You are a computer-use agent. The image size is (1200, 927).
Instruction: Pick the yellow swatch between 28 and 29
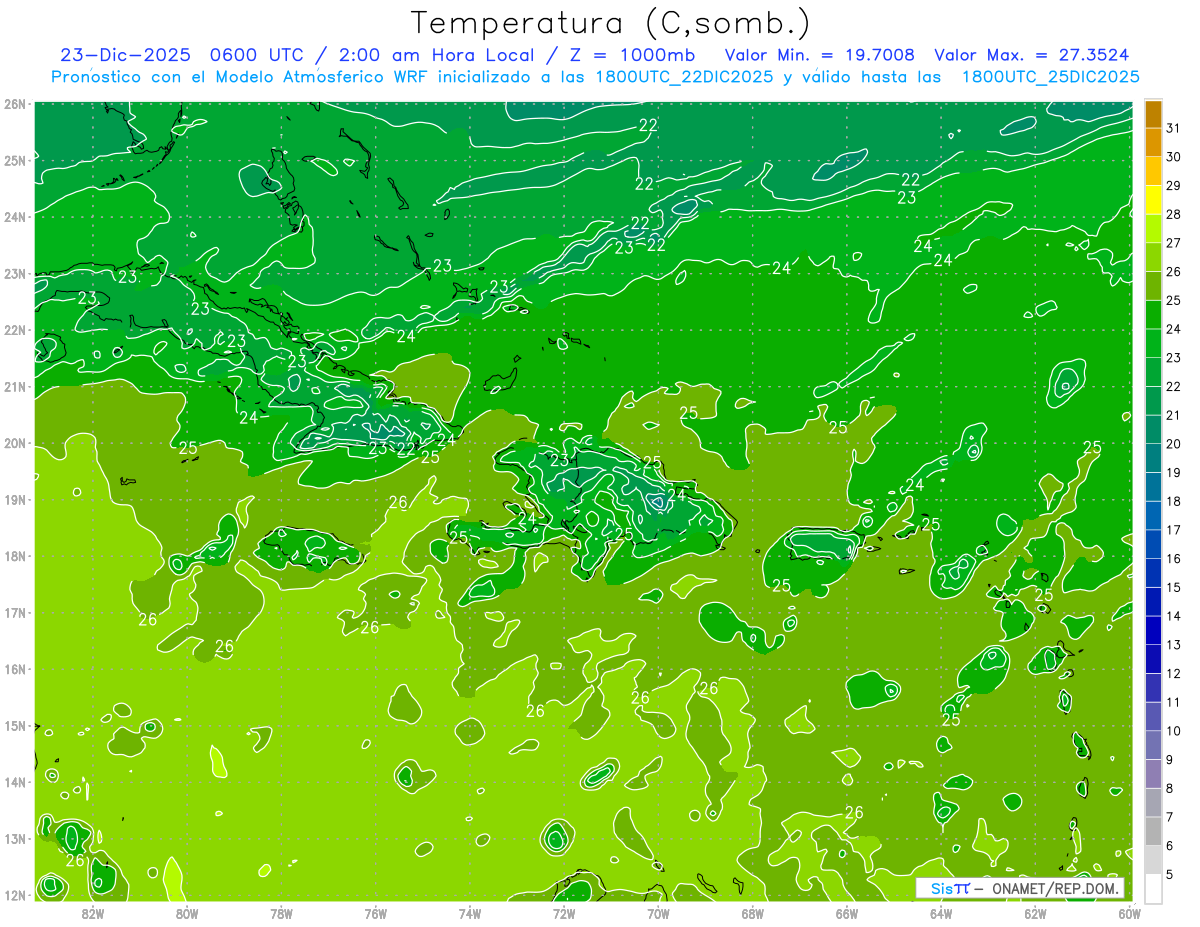click(x=1153, y=200)
